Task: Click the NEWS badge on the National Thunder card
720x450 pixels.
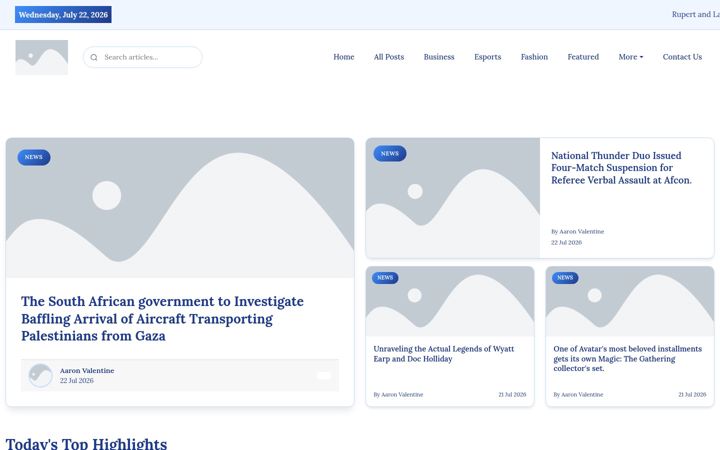Action: [x=390, y=153]
